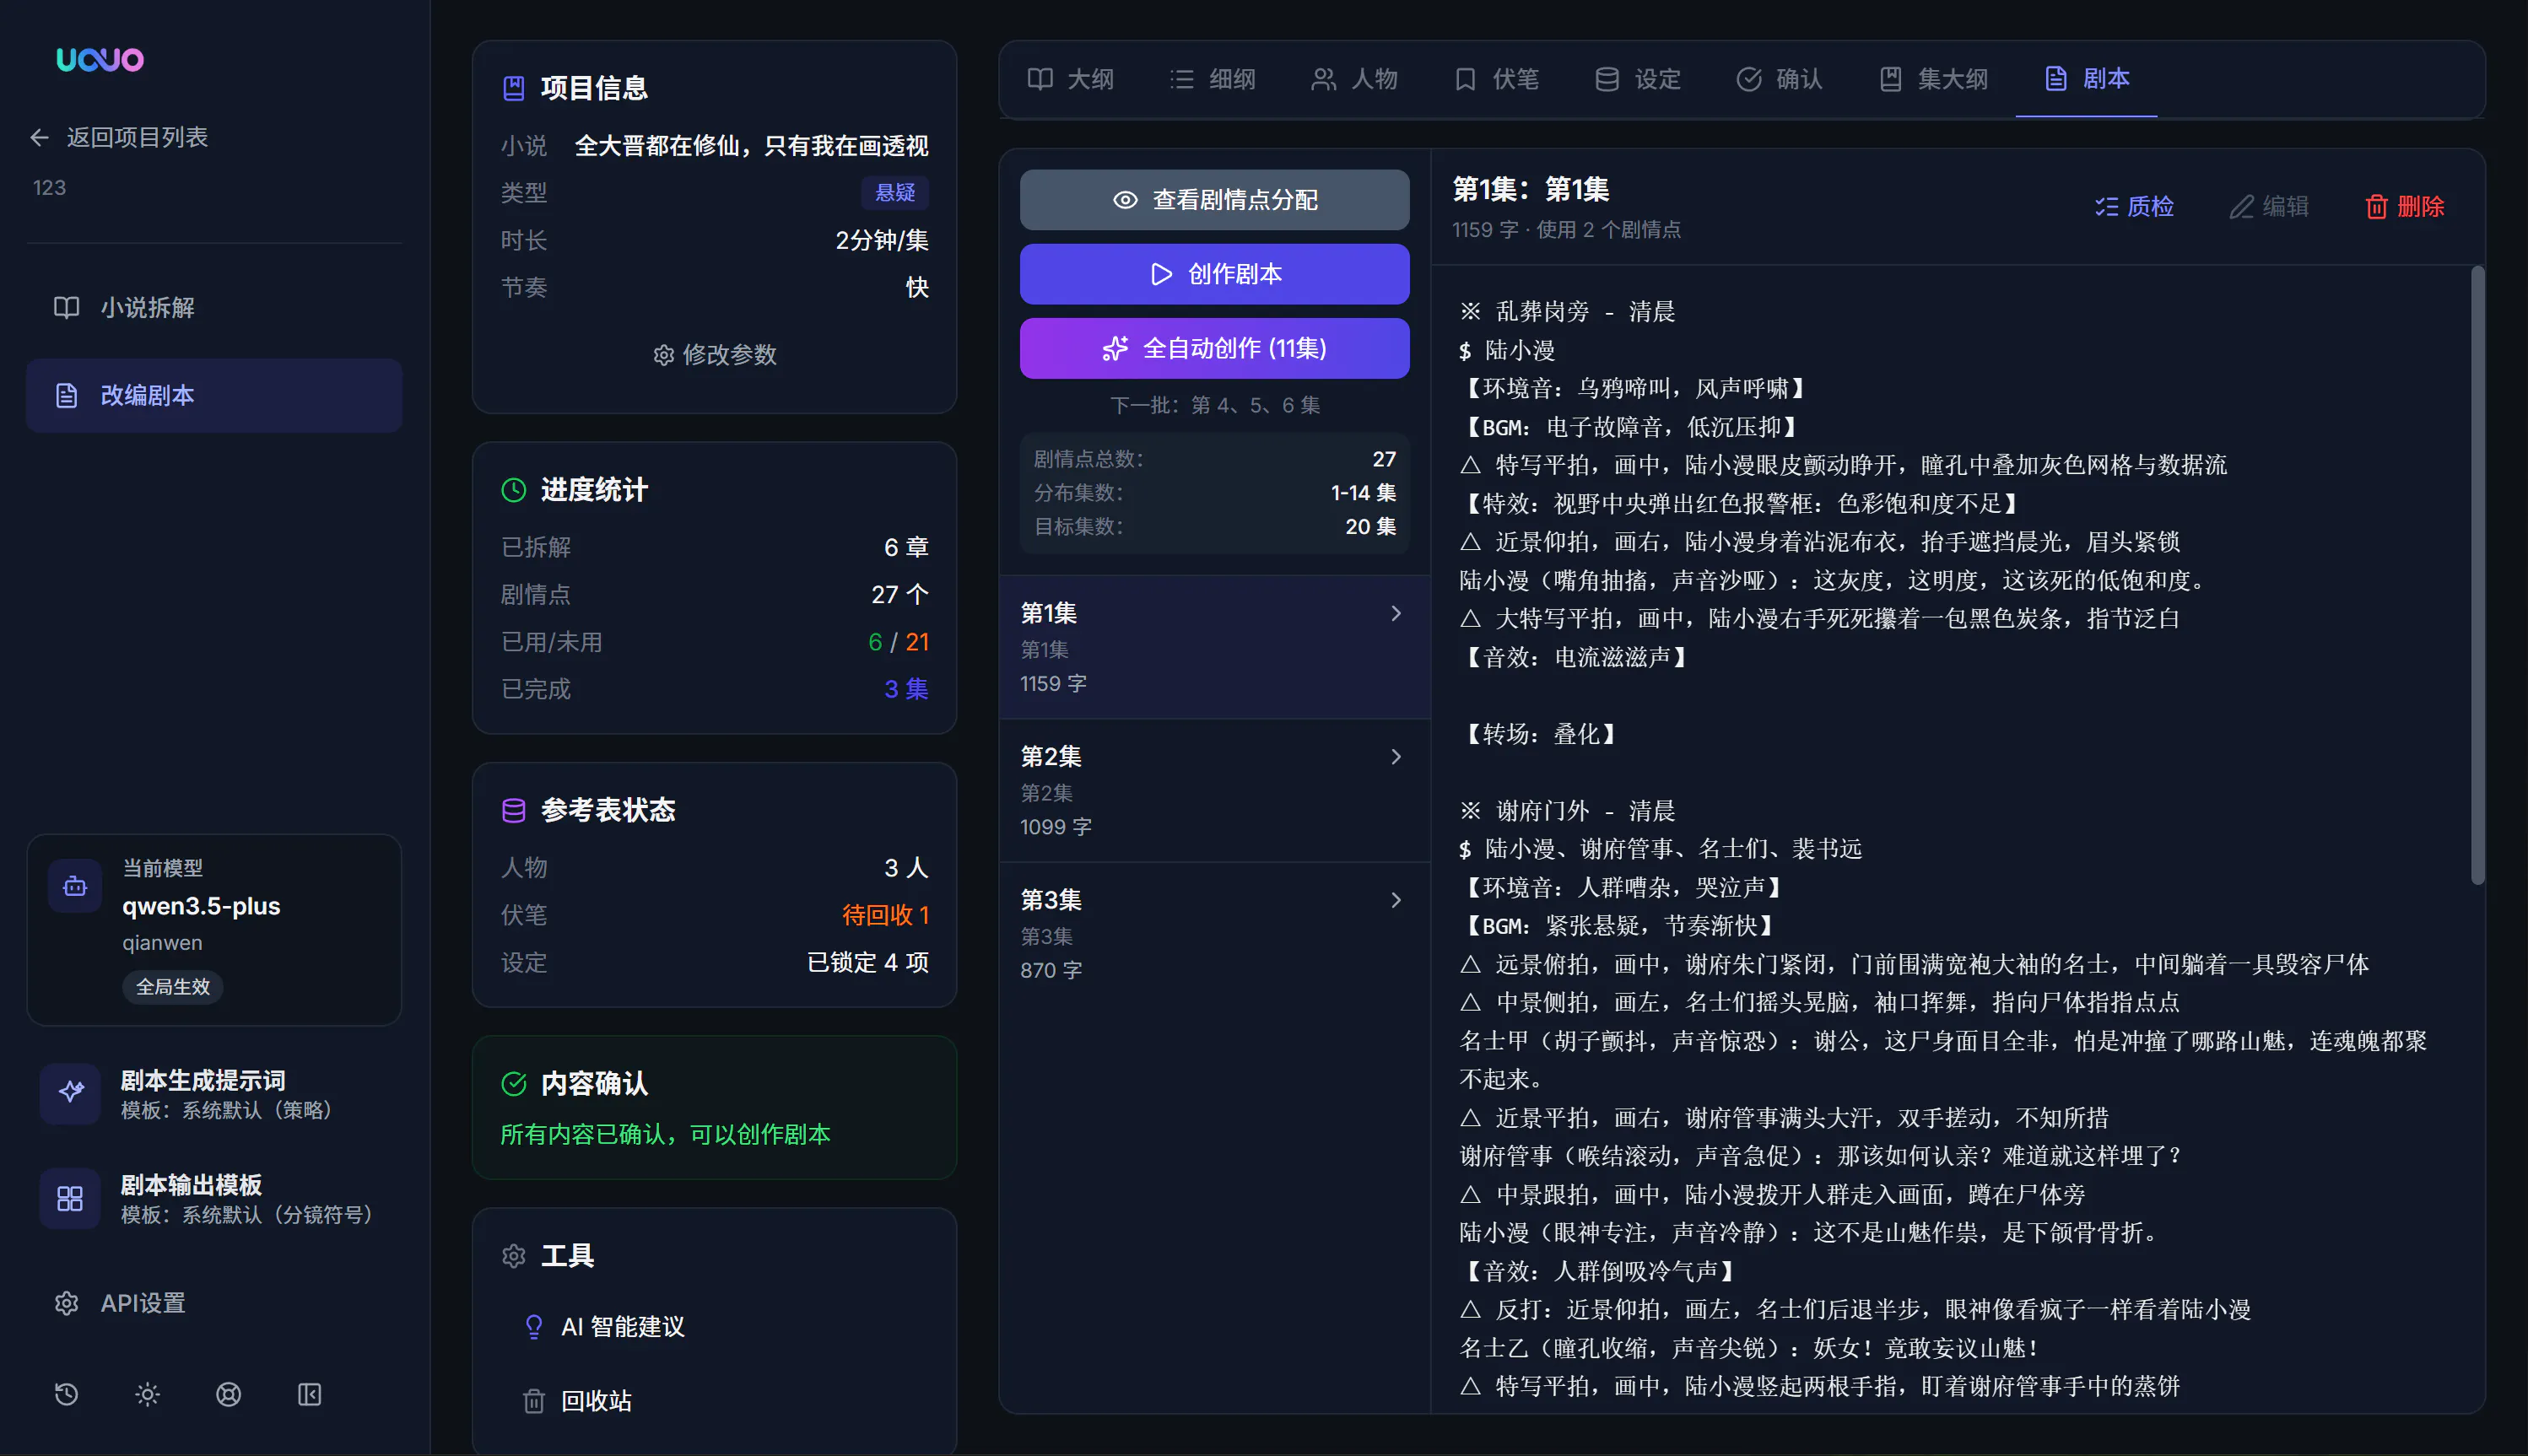The width and height of the screenshot is (2528, 1456).
Task: Open the history icon at sidebar bottom
Action: (x=66, y=1394)
